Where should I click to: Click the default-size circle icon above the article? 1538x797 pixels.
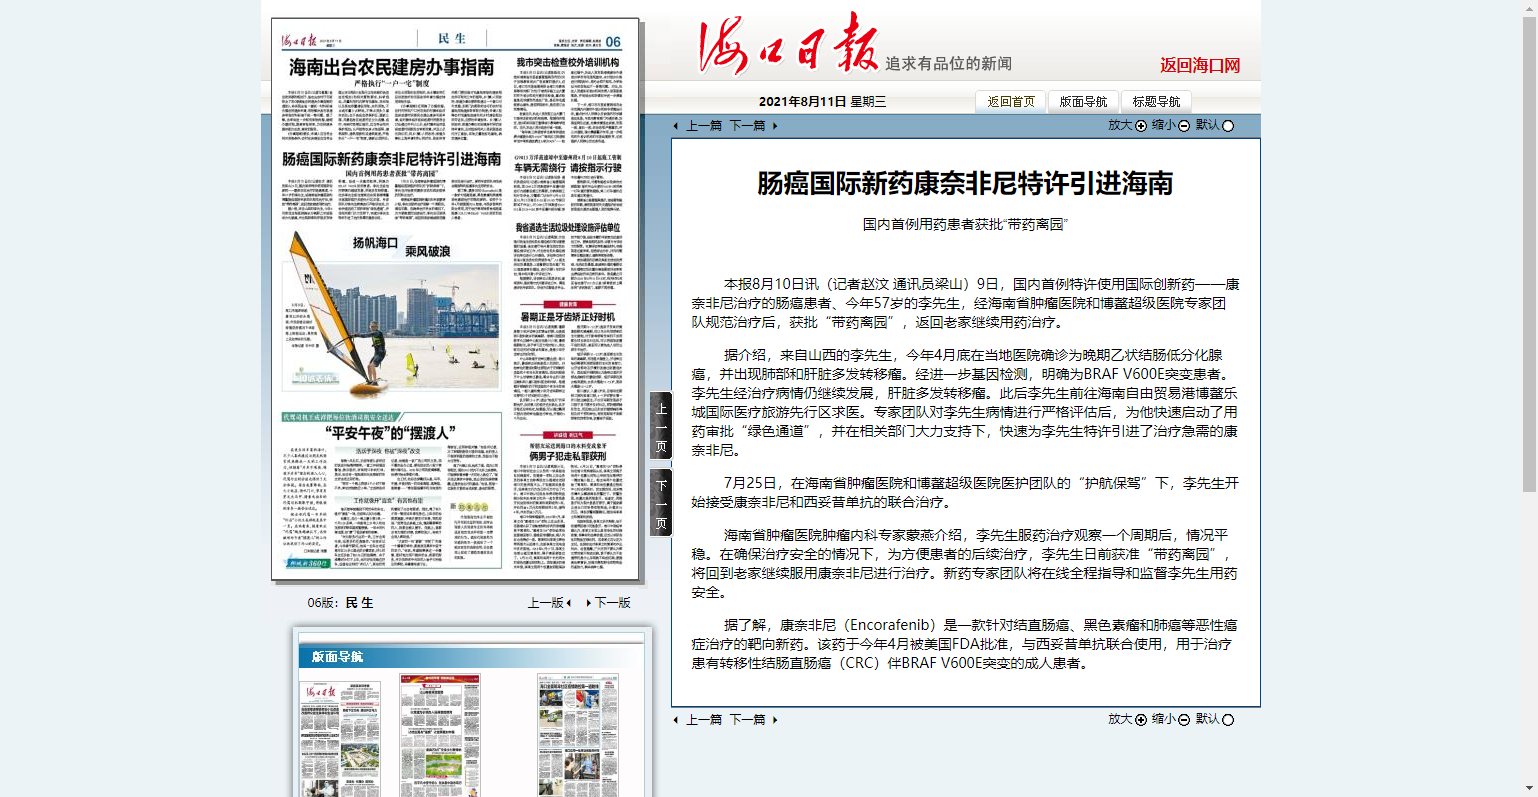1228,126
